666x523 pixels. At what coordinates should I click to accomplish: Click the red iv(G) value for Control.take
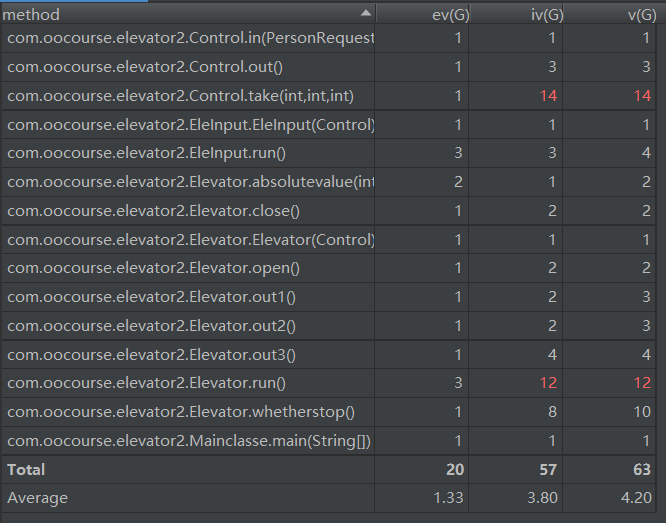coord(551,96)
